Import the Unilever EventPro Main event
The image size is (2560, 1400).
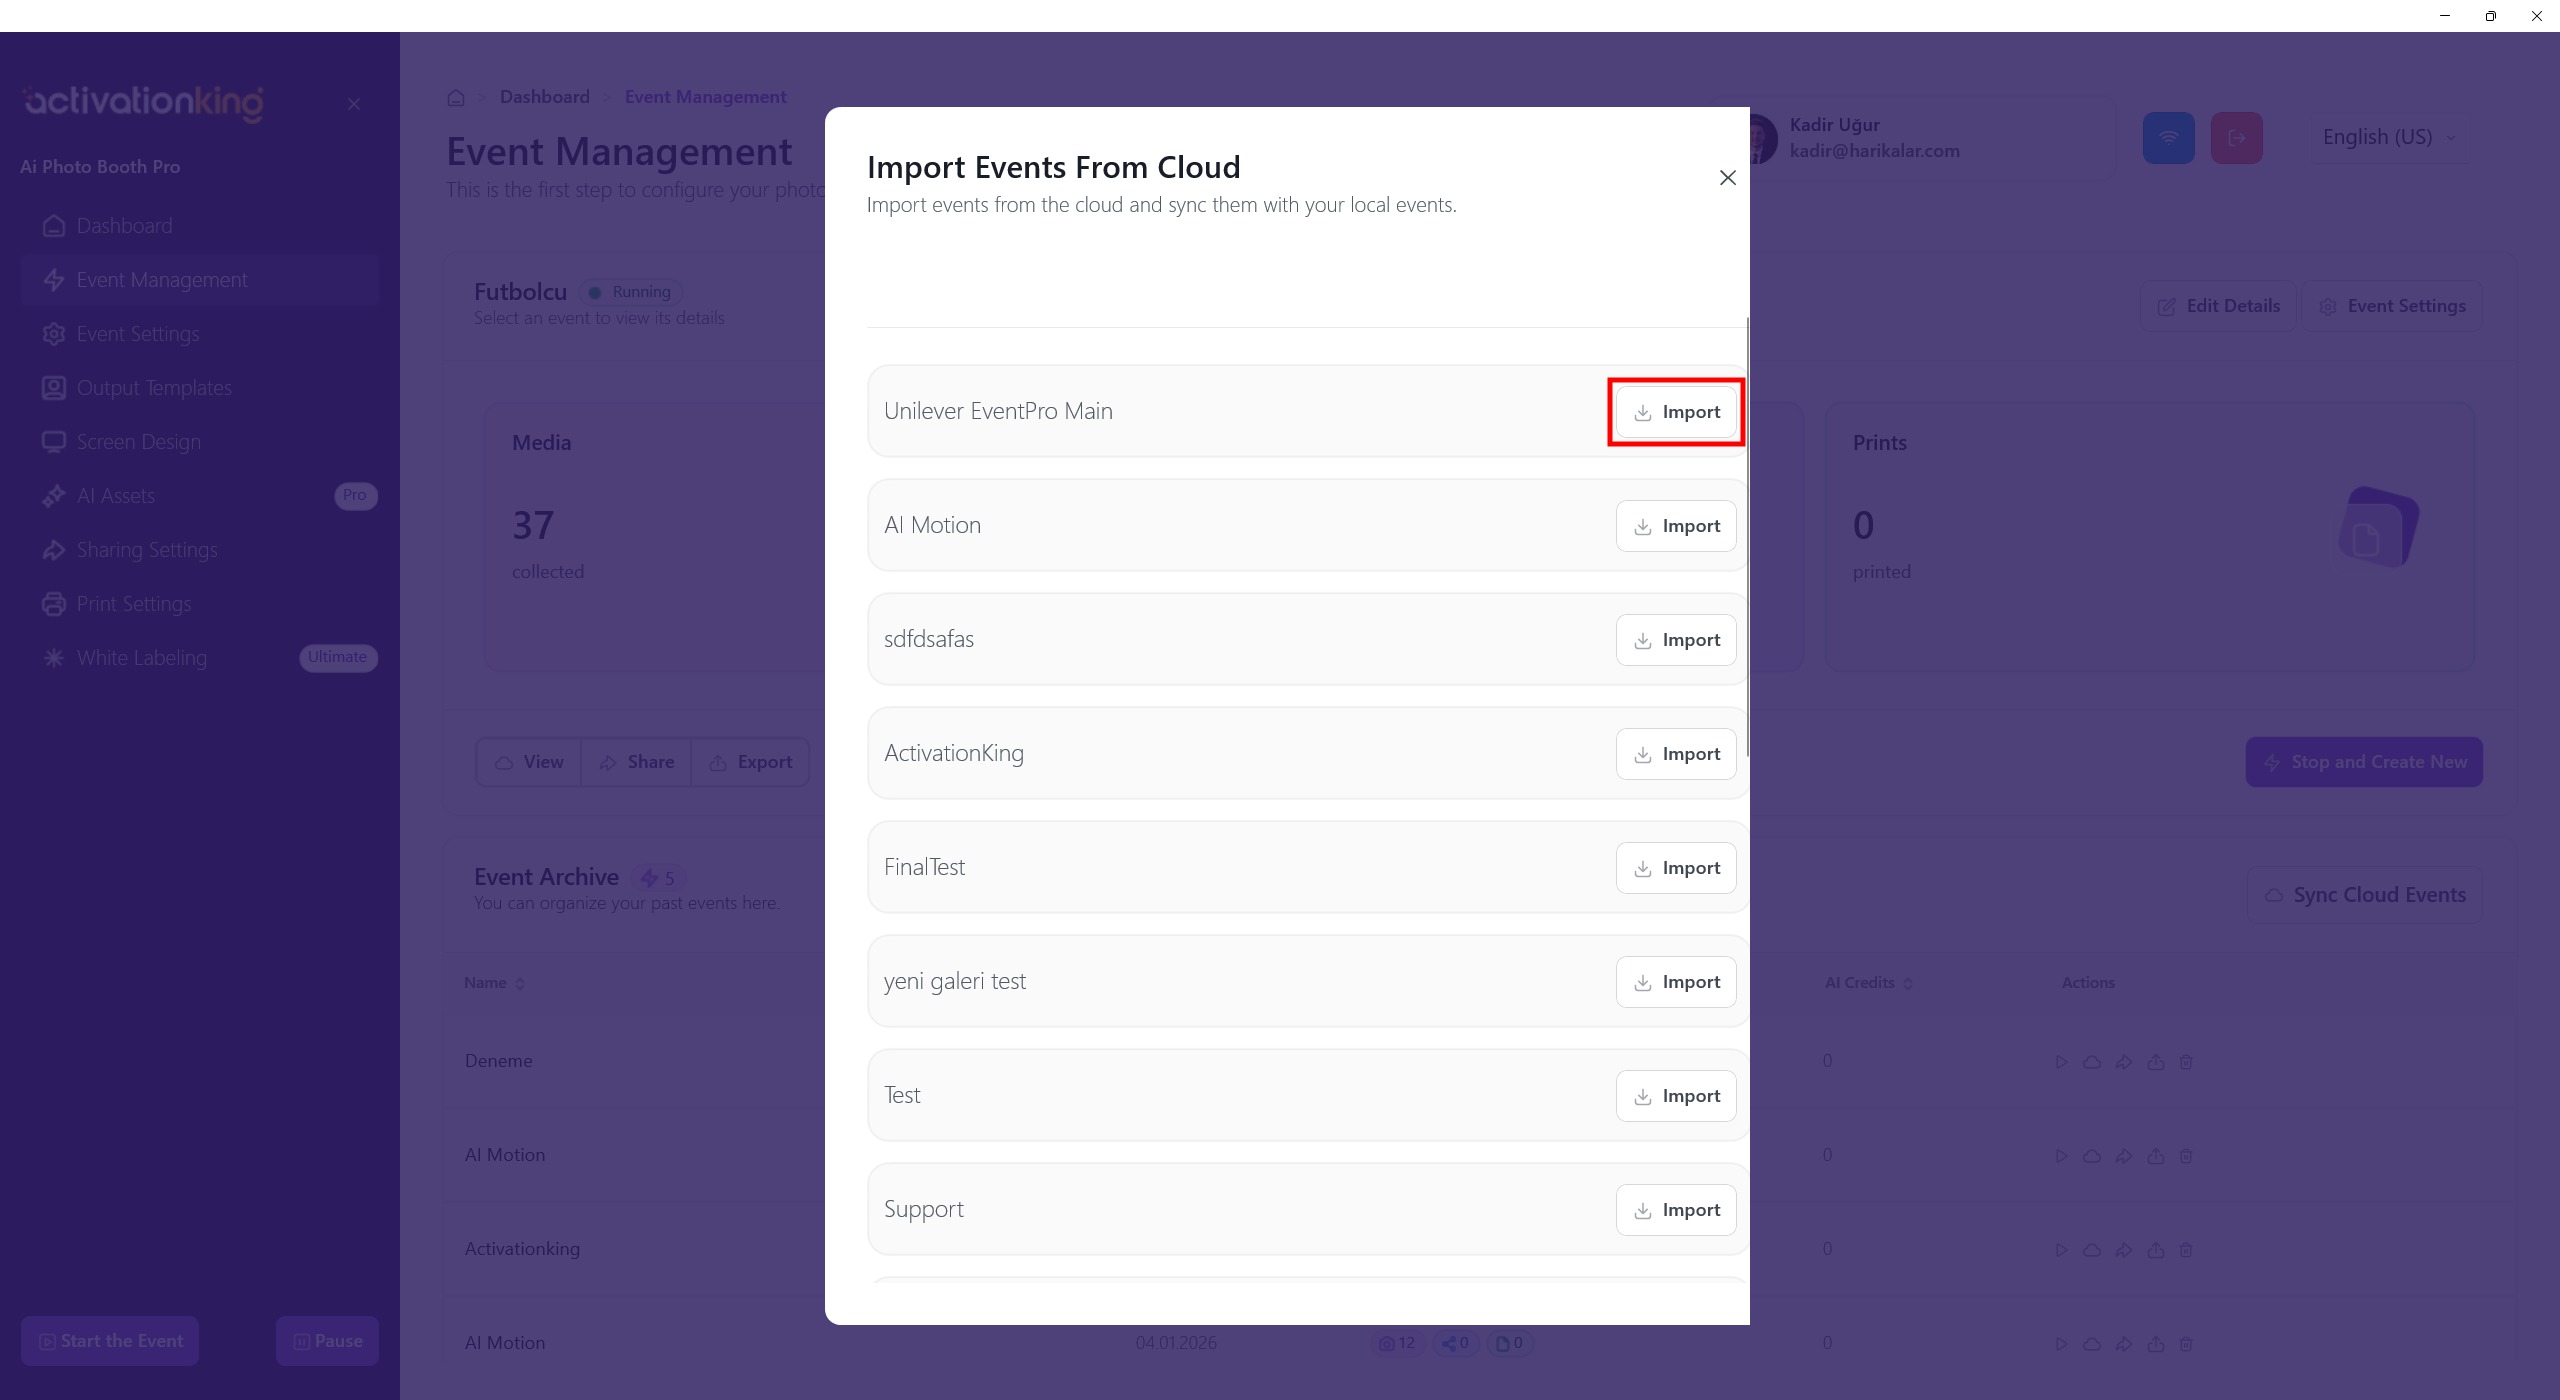[x=1676, y=412]
